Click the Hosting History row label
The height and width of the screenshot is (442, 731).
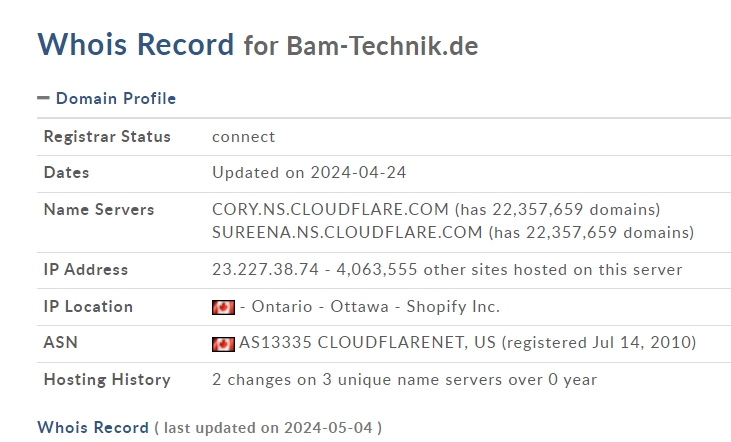pyautogui.click(x=107, y=380)
